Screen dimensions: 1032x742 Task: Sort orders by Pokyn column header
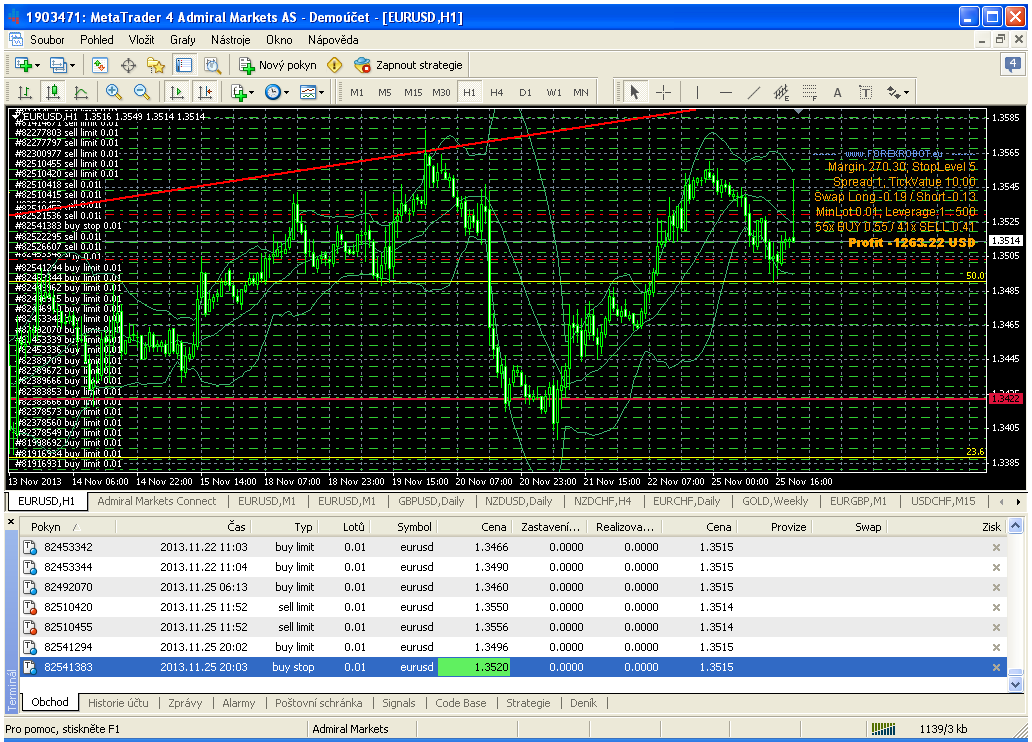pyautogui.click(x=45, y=527)
